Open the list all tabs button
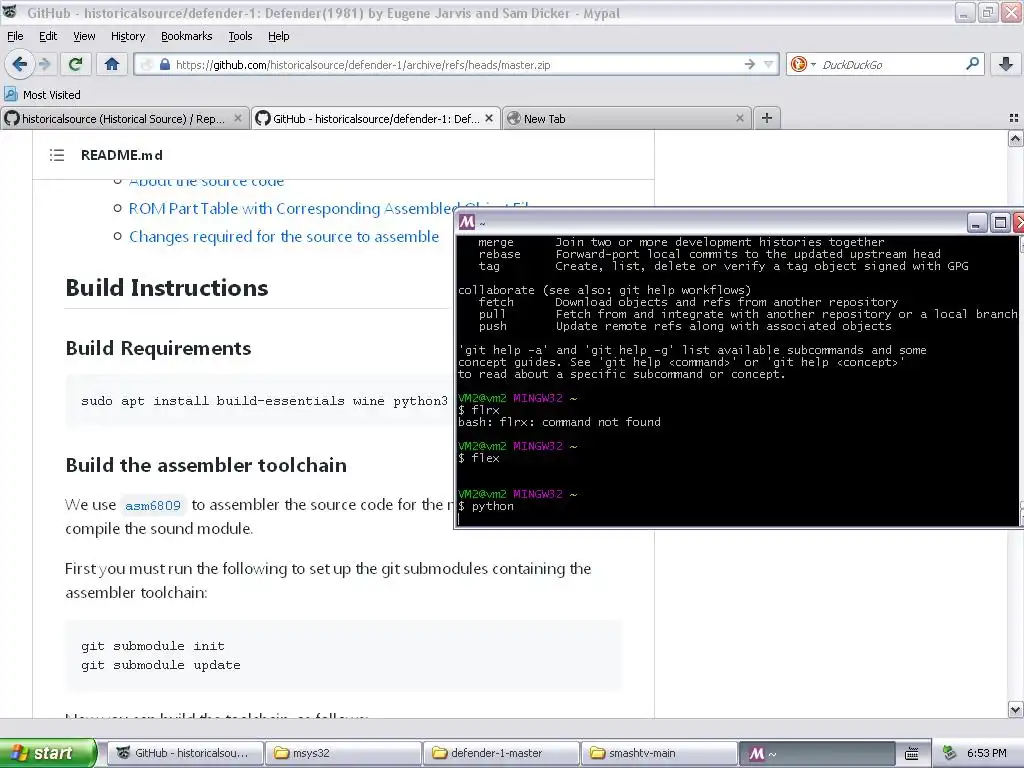Viewport: 1024px width, 768px height. tap(1014, 118)
